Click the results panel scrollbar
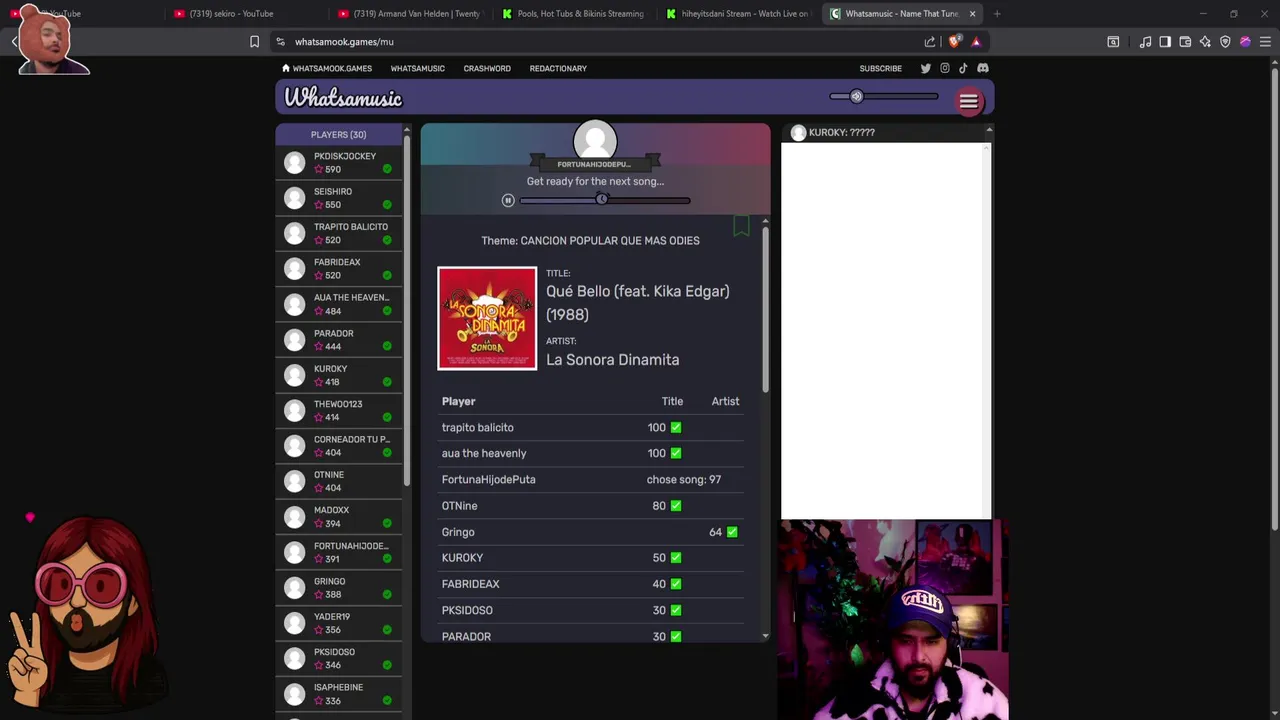This screenshot has width=1280, height=720. [765, 310]
